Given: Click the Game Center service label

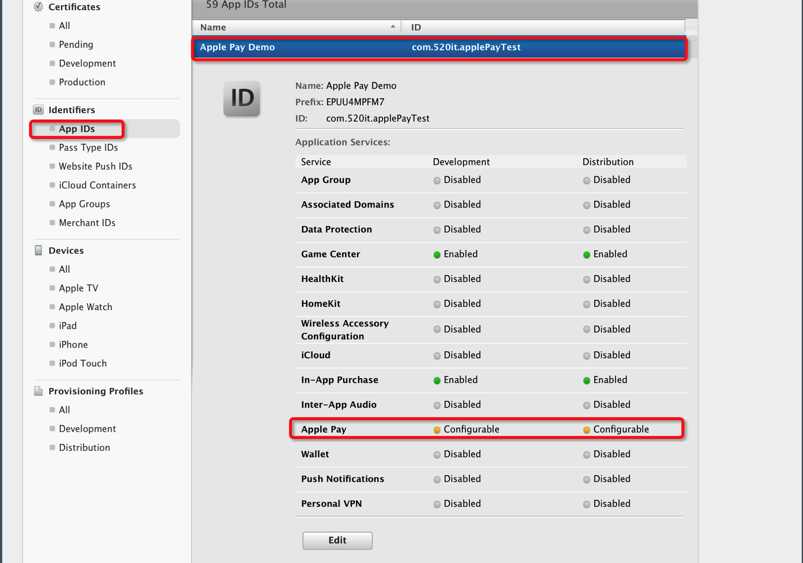Looking at the screenshot, I should click(330, 254).
